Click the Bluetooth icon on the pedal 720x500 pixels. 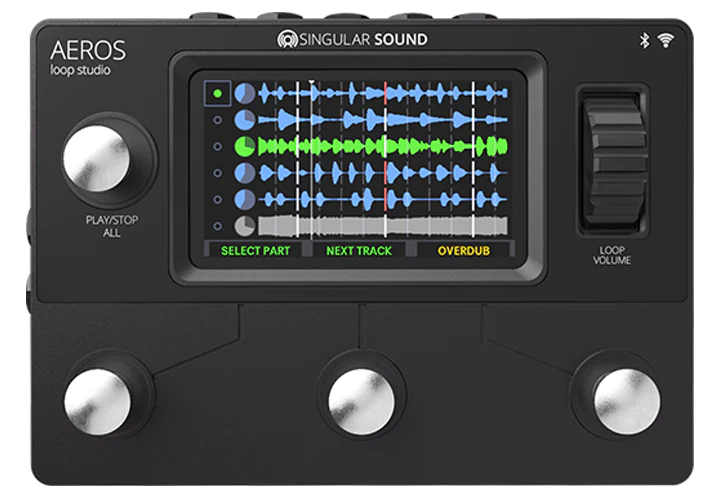[645, 40]
